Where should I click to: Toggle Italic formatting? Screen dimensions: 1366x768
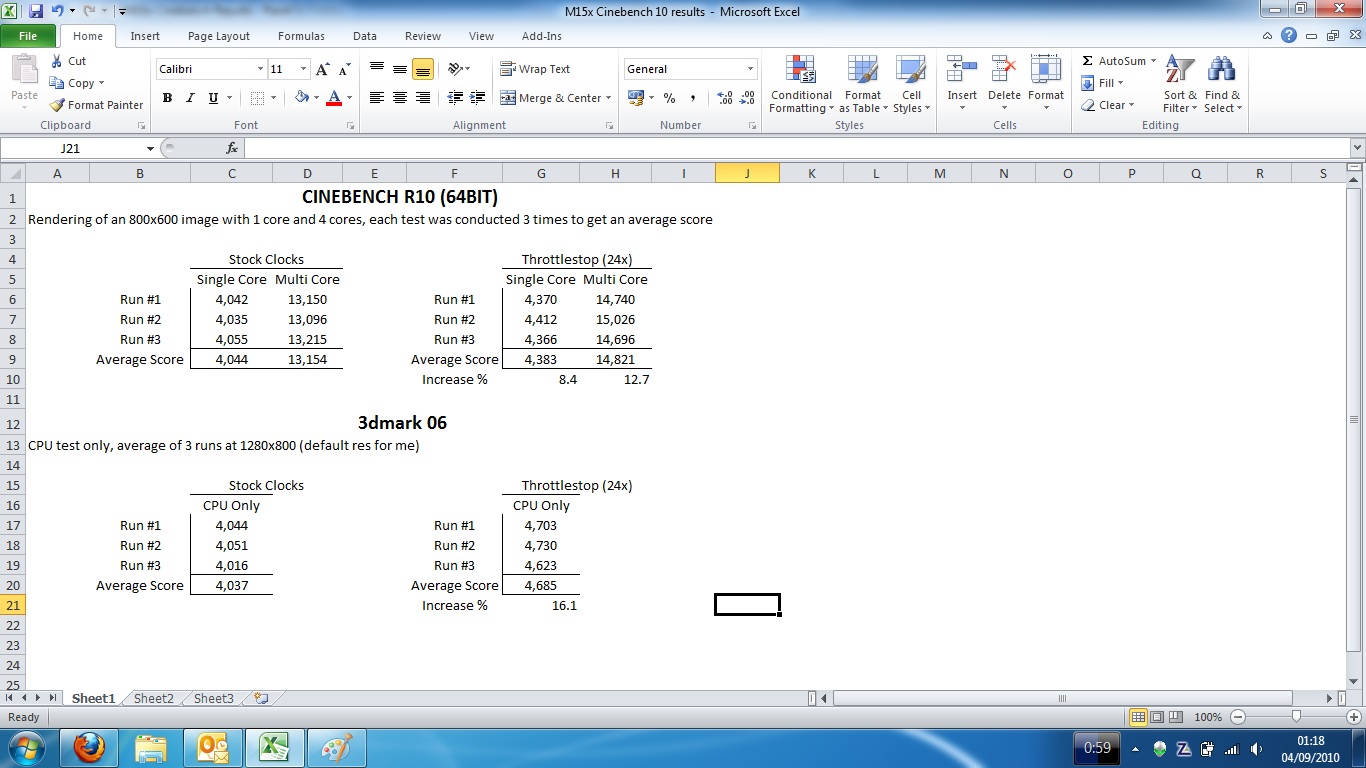tap(190, 98)
